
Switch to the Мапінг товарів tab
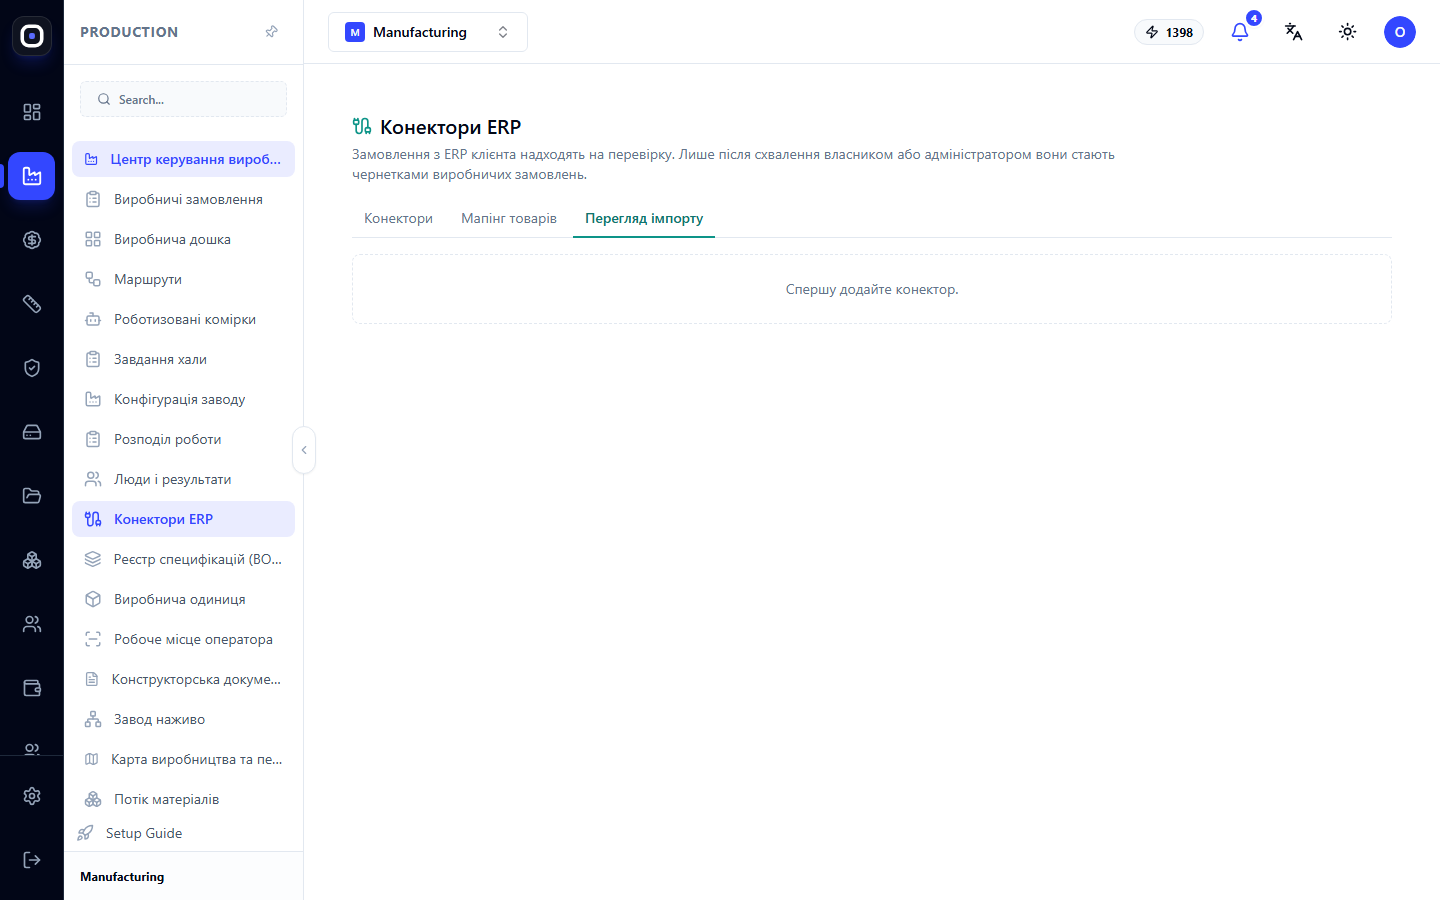tap(509, 218)
